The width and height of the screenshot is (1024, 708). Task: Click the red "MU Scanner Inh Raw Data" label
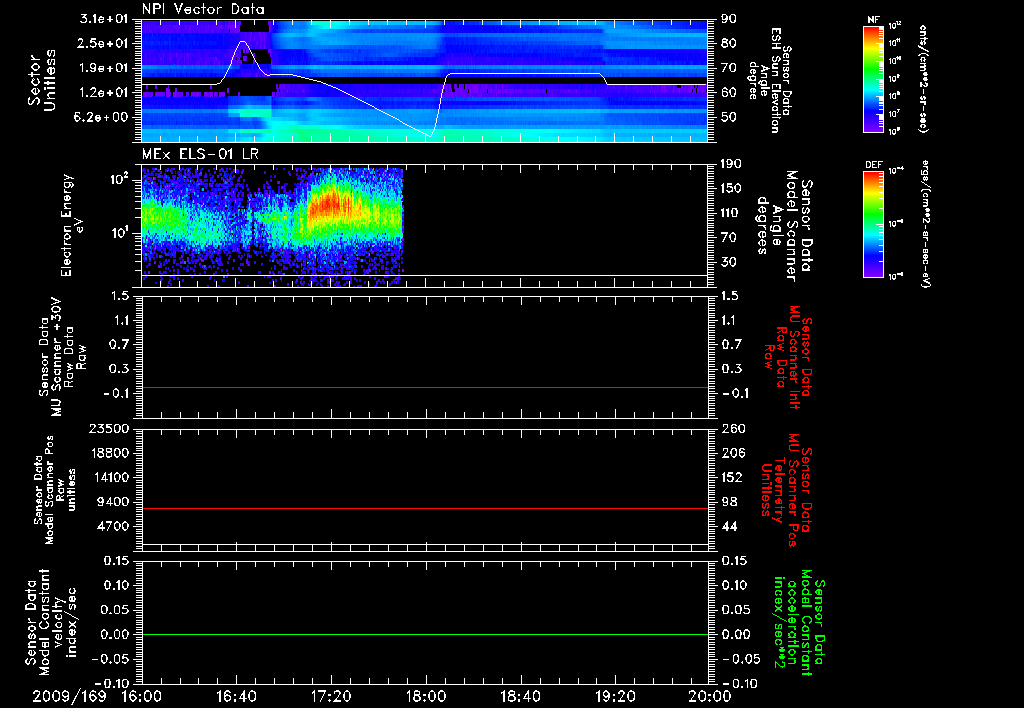tap(788, 357)
